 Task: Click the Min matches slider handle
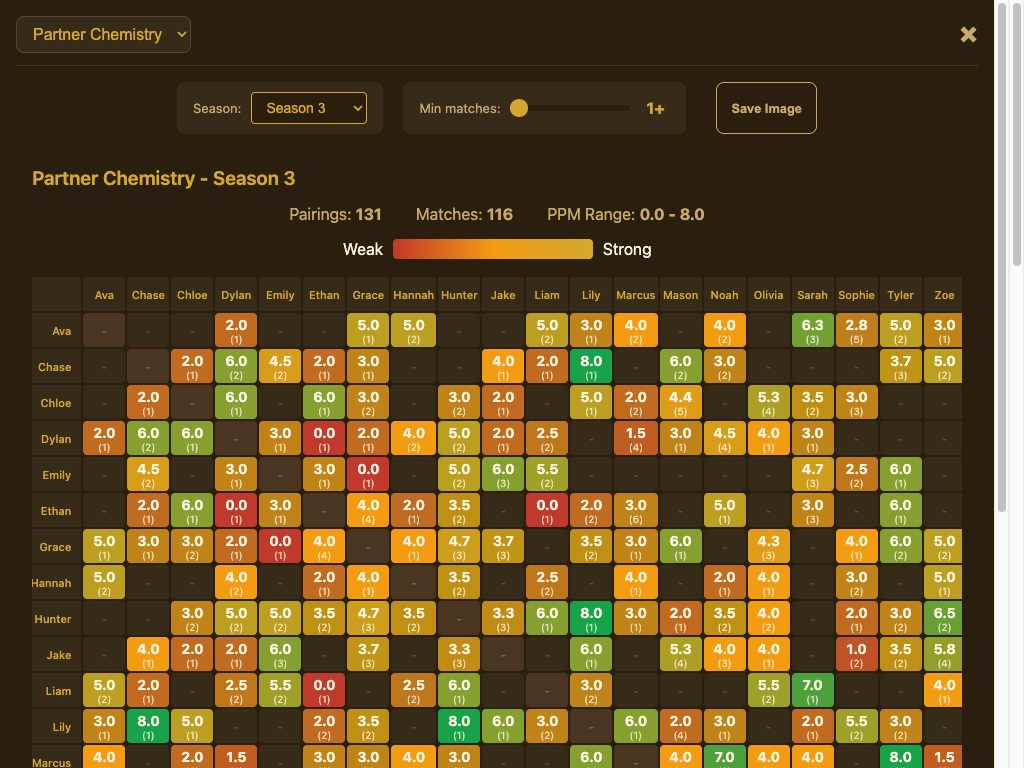(x=519, y=108)
